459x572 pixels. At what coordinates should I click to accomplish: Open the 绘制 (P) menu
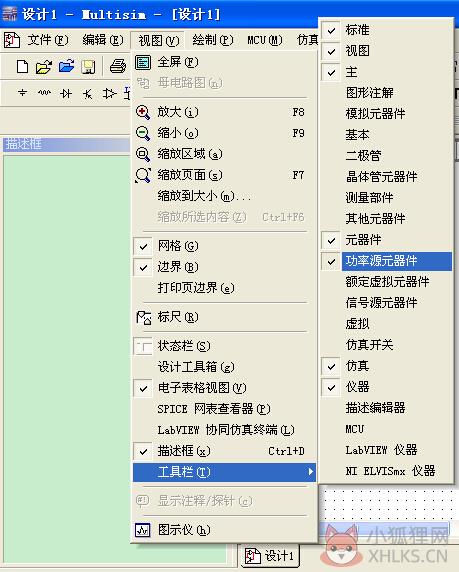[213, 40]
